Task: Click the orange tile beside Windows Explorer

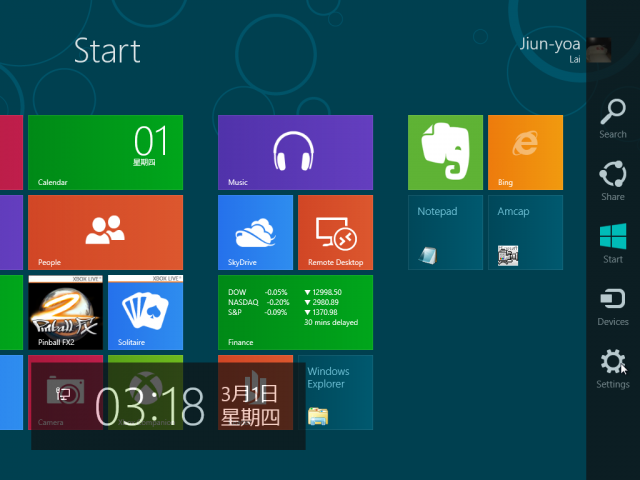Action: pos(255,392)
